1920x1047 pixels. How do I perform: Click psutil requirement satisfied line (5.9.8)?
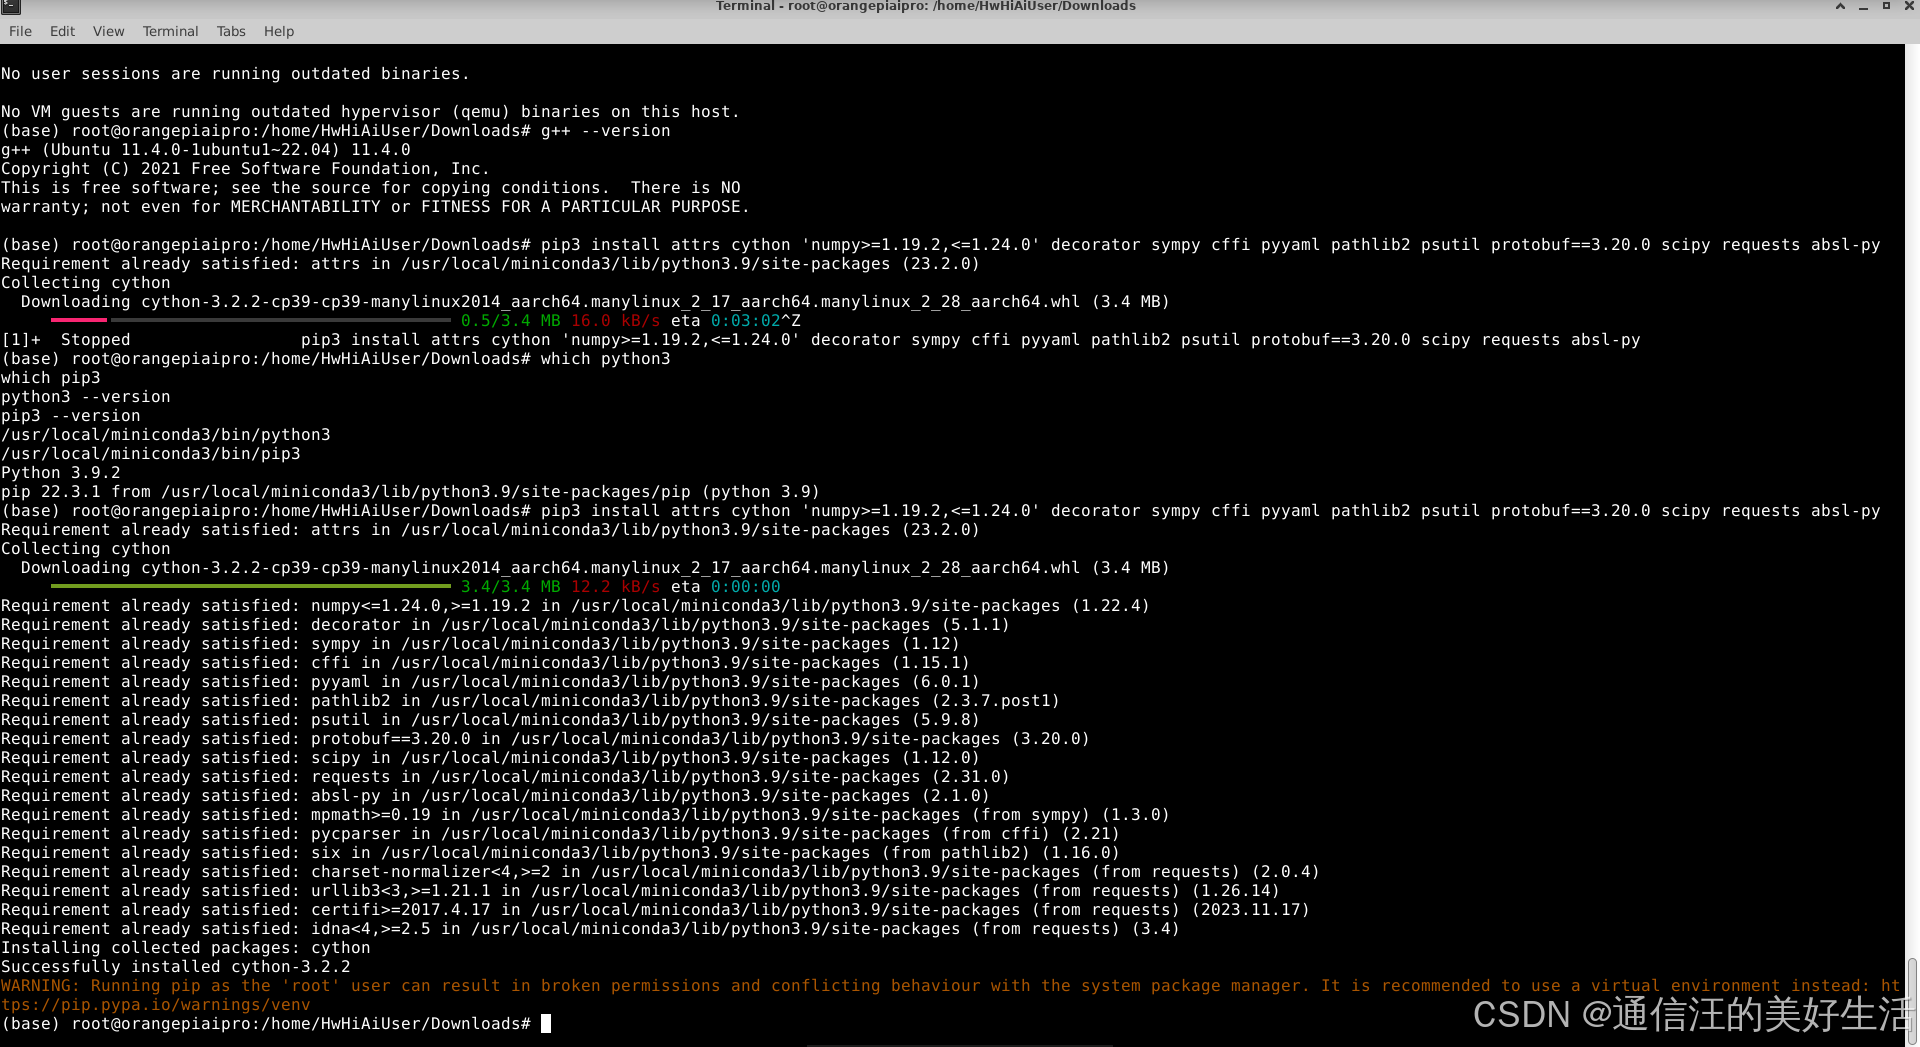click(490, 720)
